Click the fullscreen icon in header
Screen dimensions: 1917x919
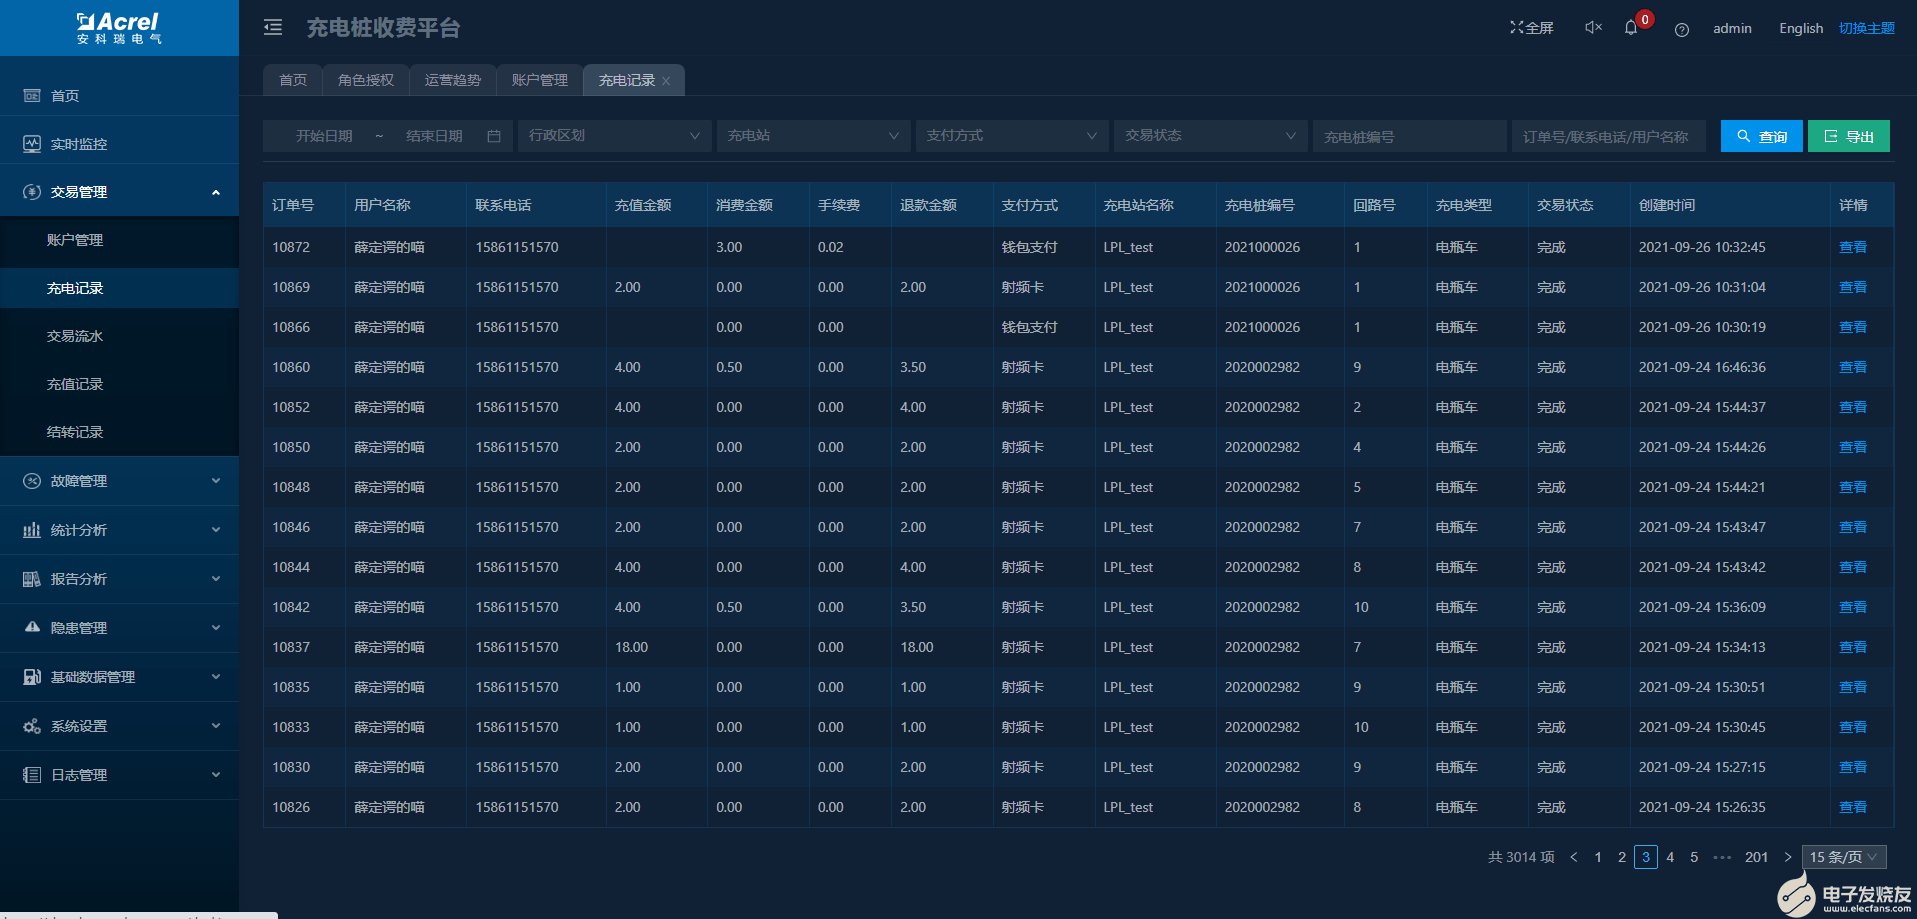[1531, 28]
